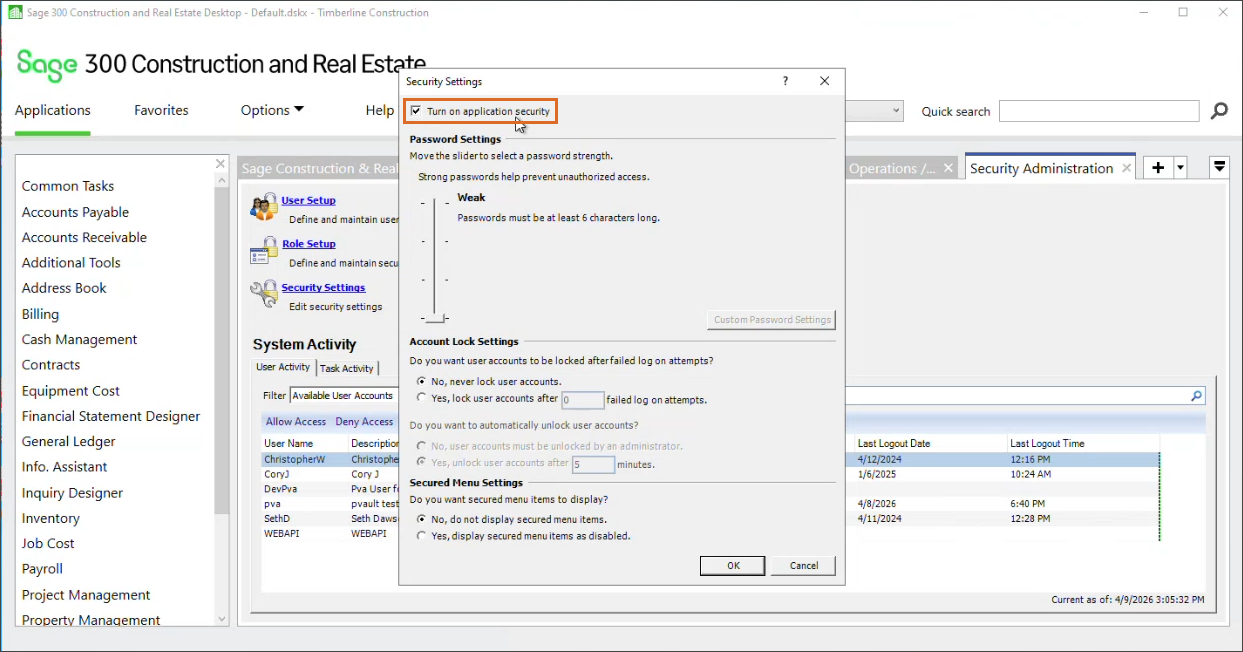
Task: Click the filter search magnifier icon
Action: pyautogui.click(x=1196, y=396)
